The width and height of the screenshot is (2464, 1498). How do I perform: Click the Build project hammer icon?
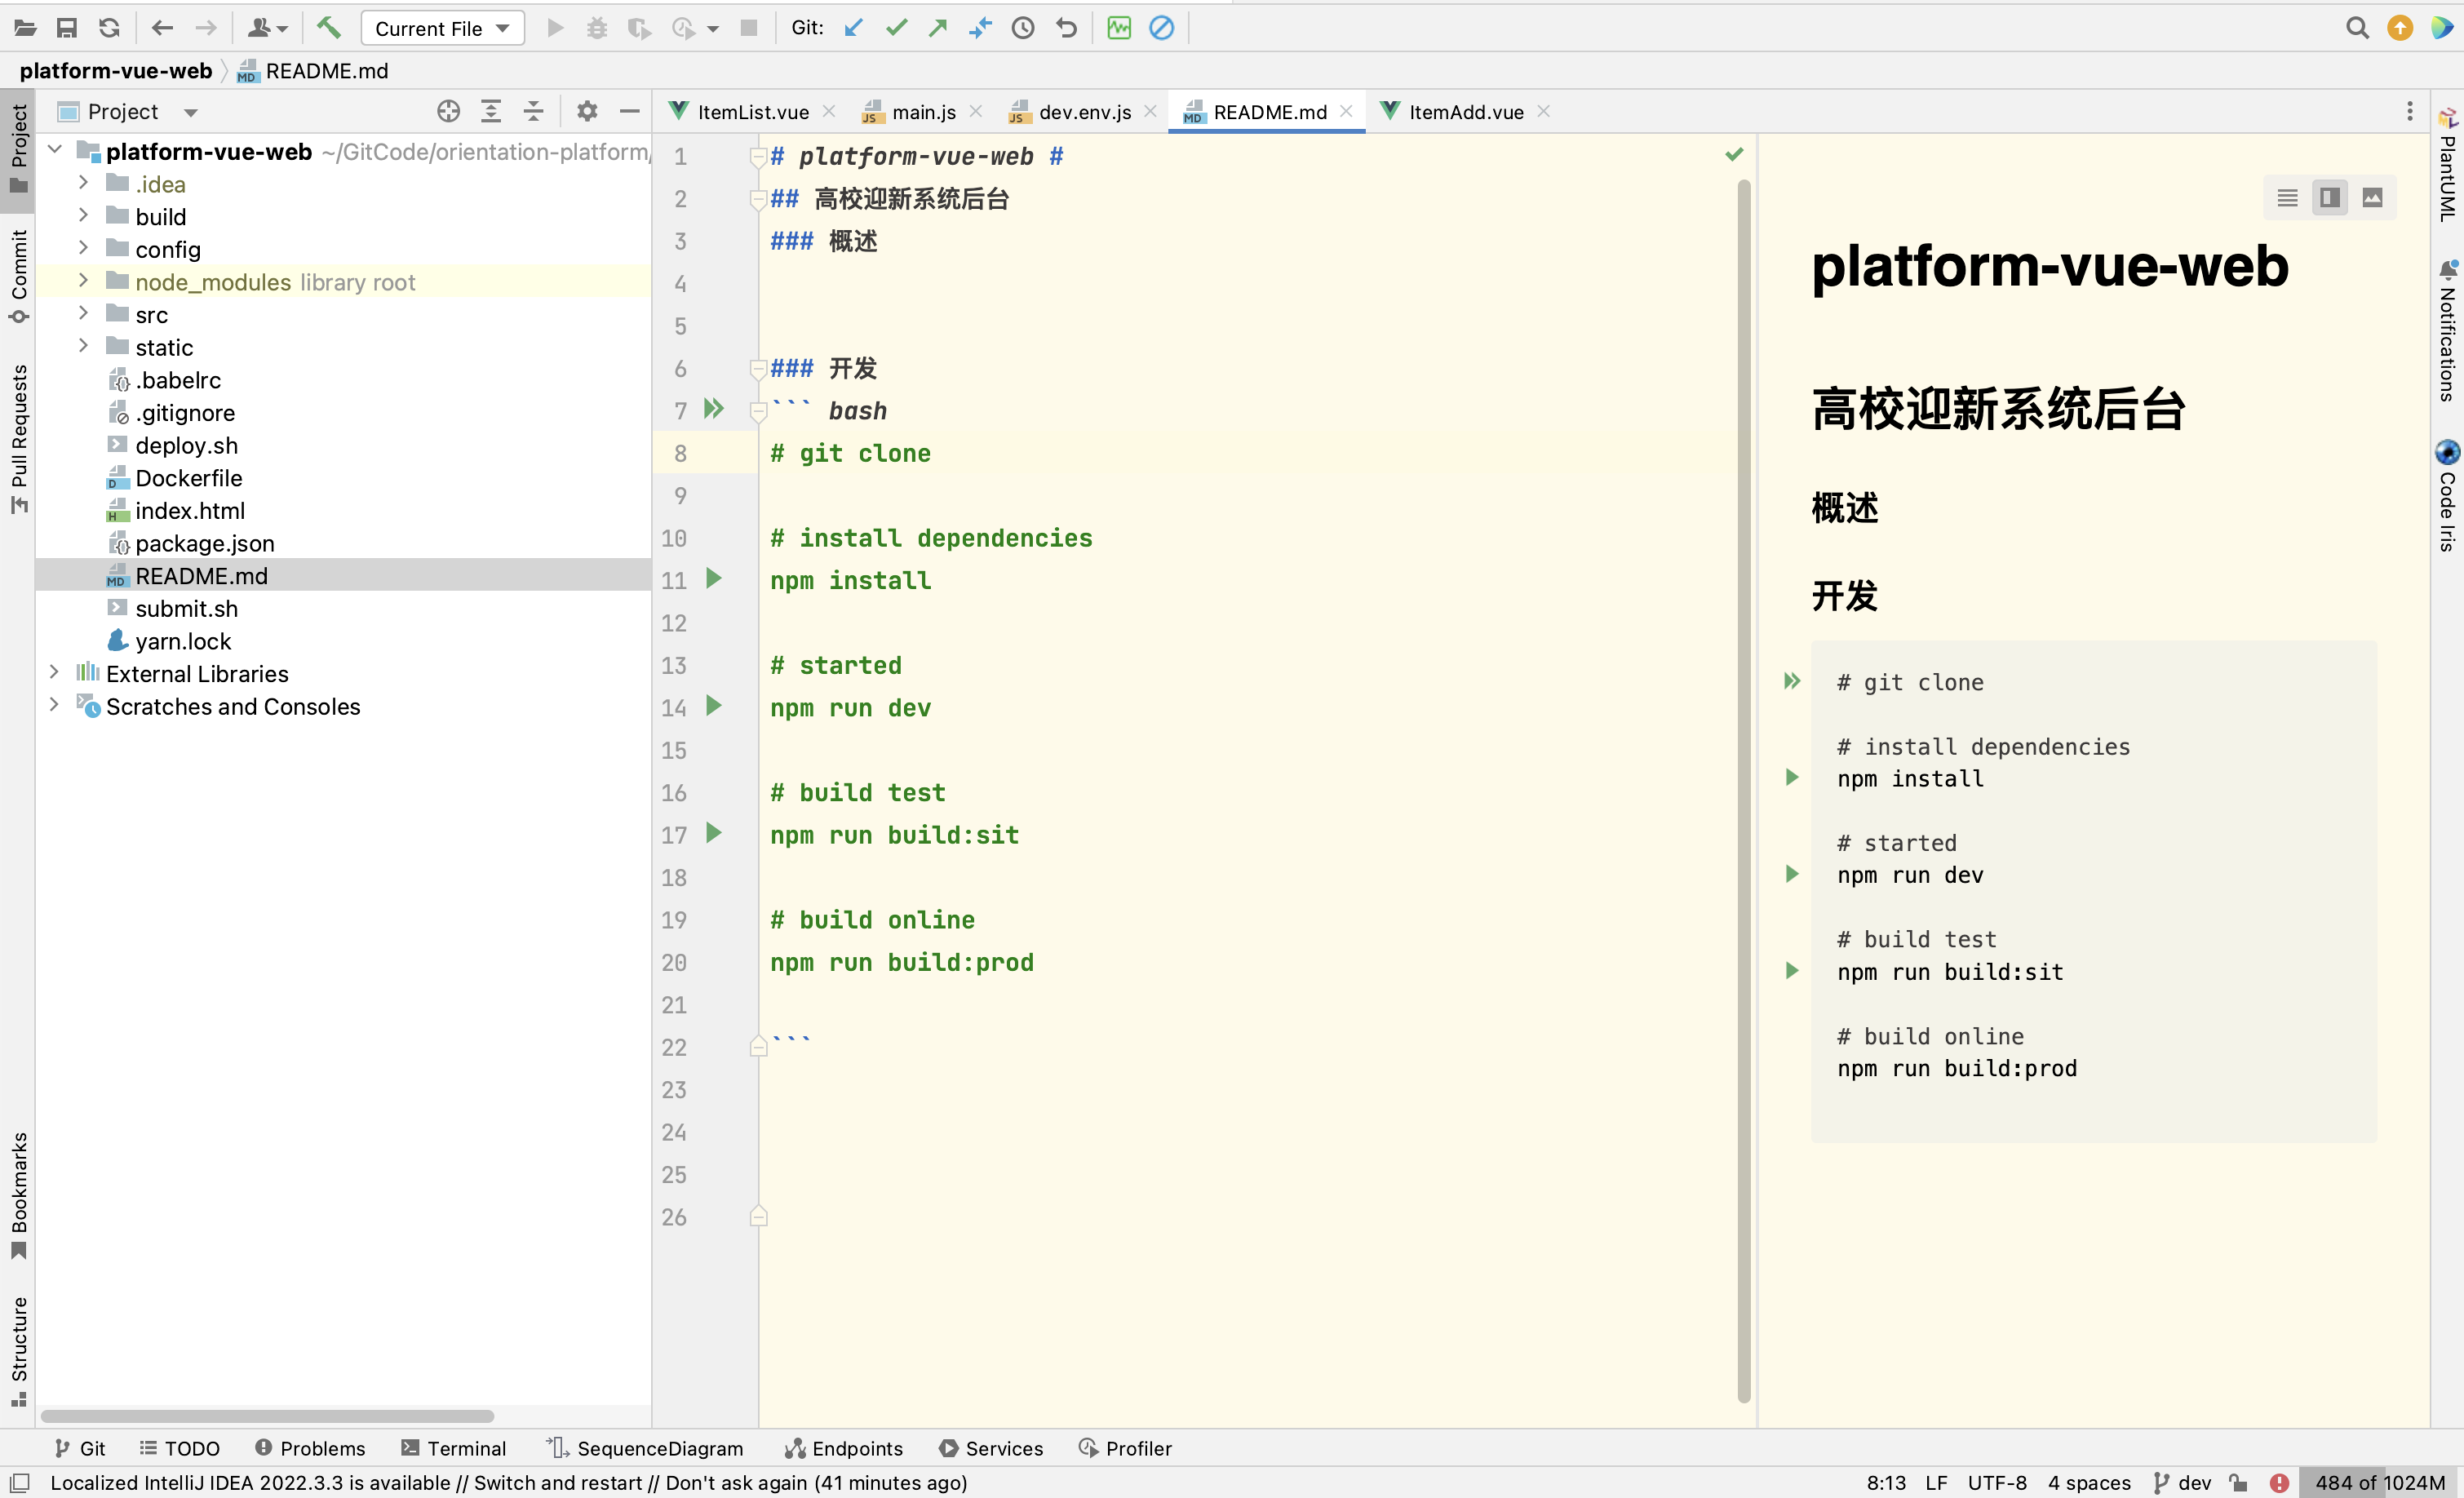click(x=328, y=28)
